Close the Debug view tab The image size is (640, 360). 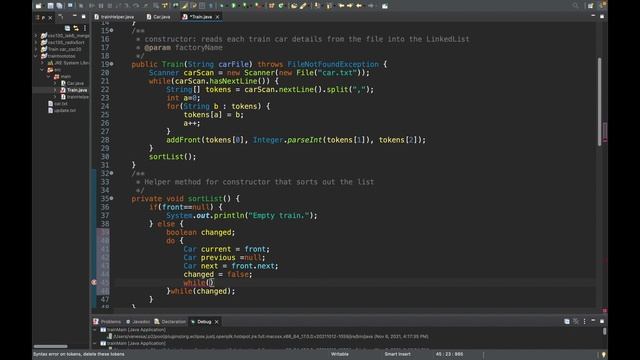click(x=217, y=322)
